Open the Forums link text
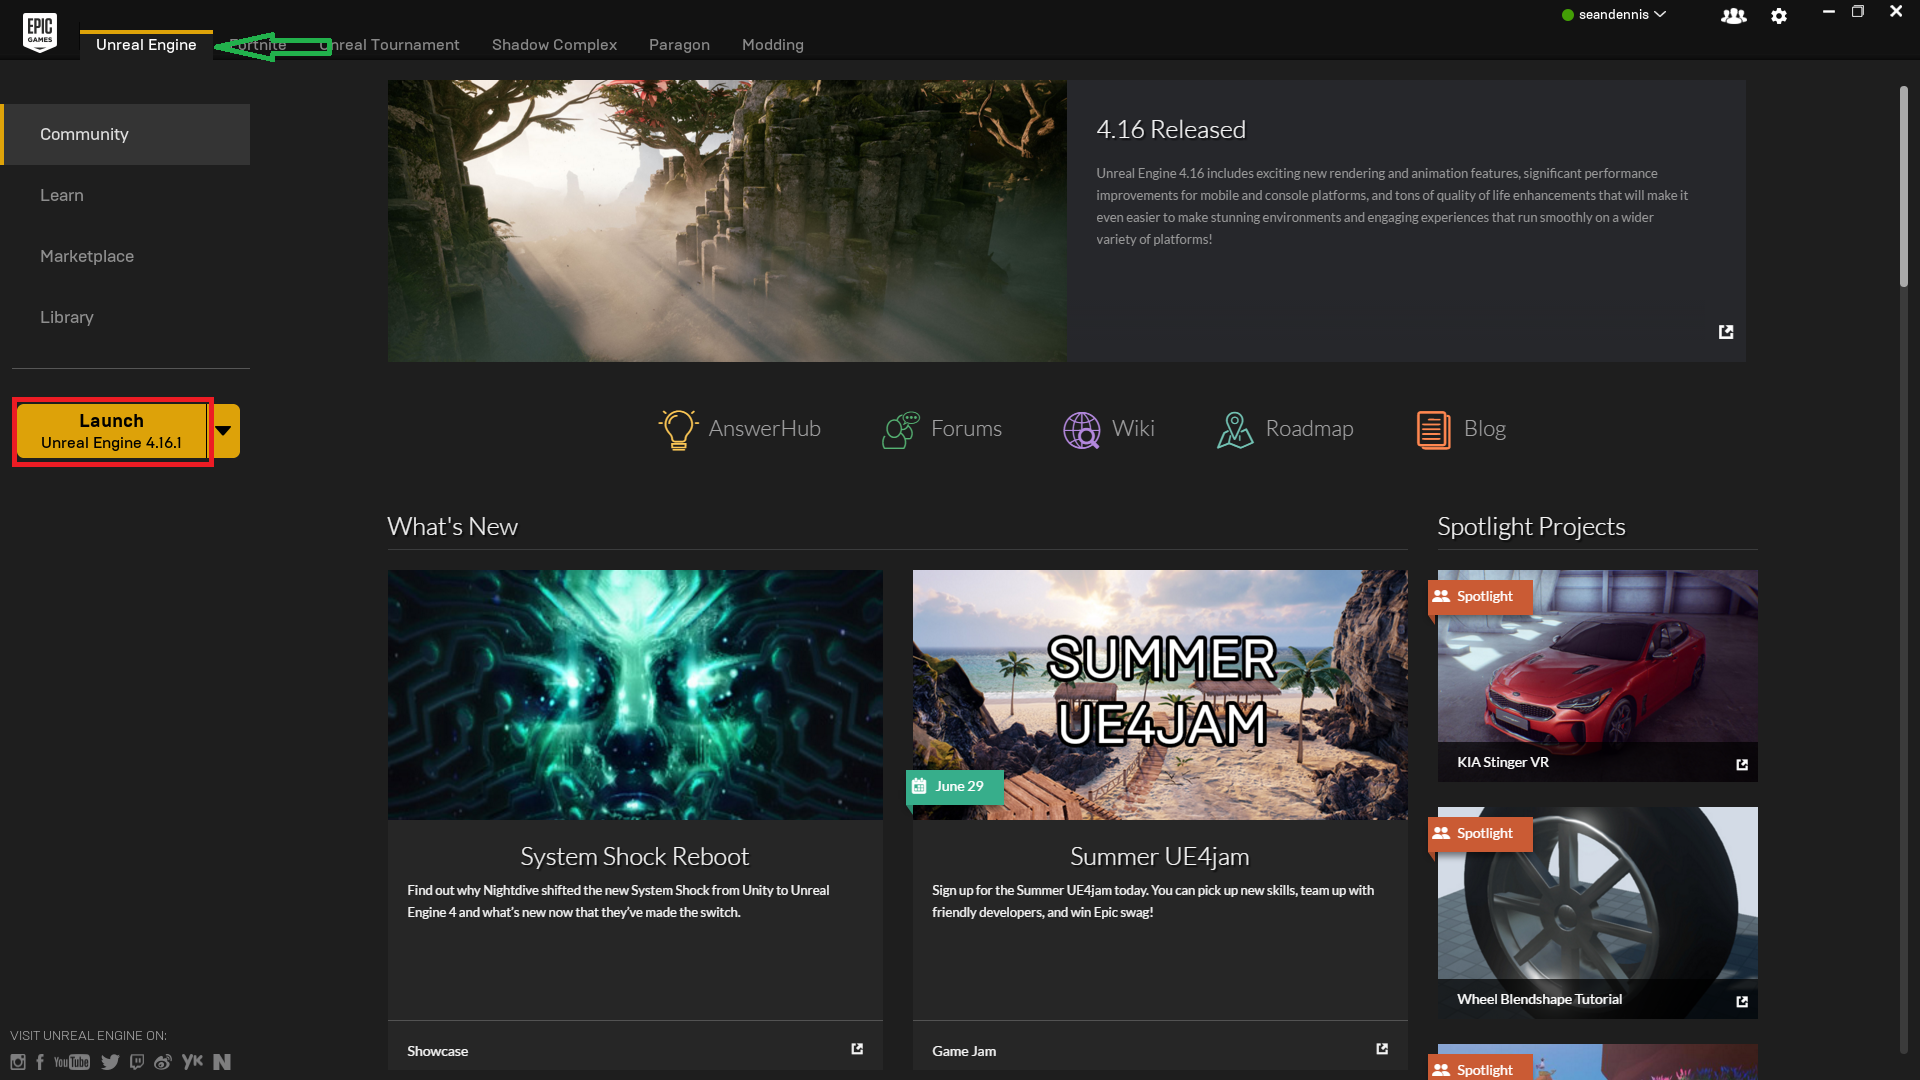Screen dimensions: 1920x1080 click(966, 429)
